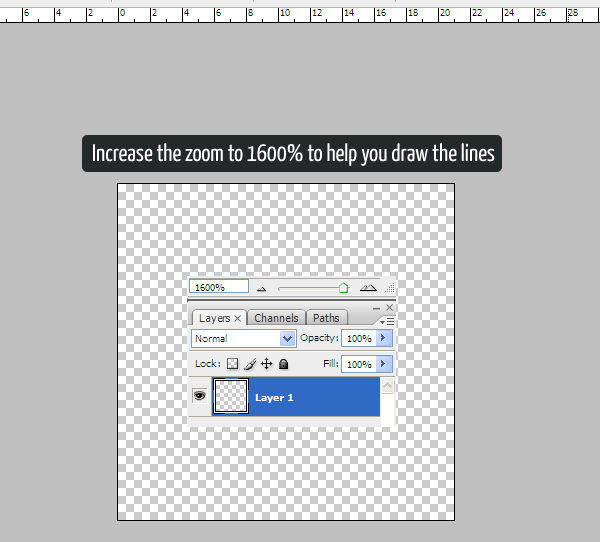
Task: Minimize the Layers panel
Action: click(x=377, y=308)
